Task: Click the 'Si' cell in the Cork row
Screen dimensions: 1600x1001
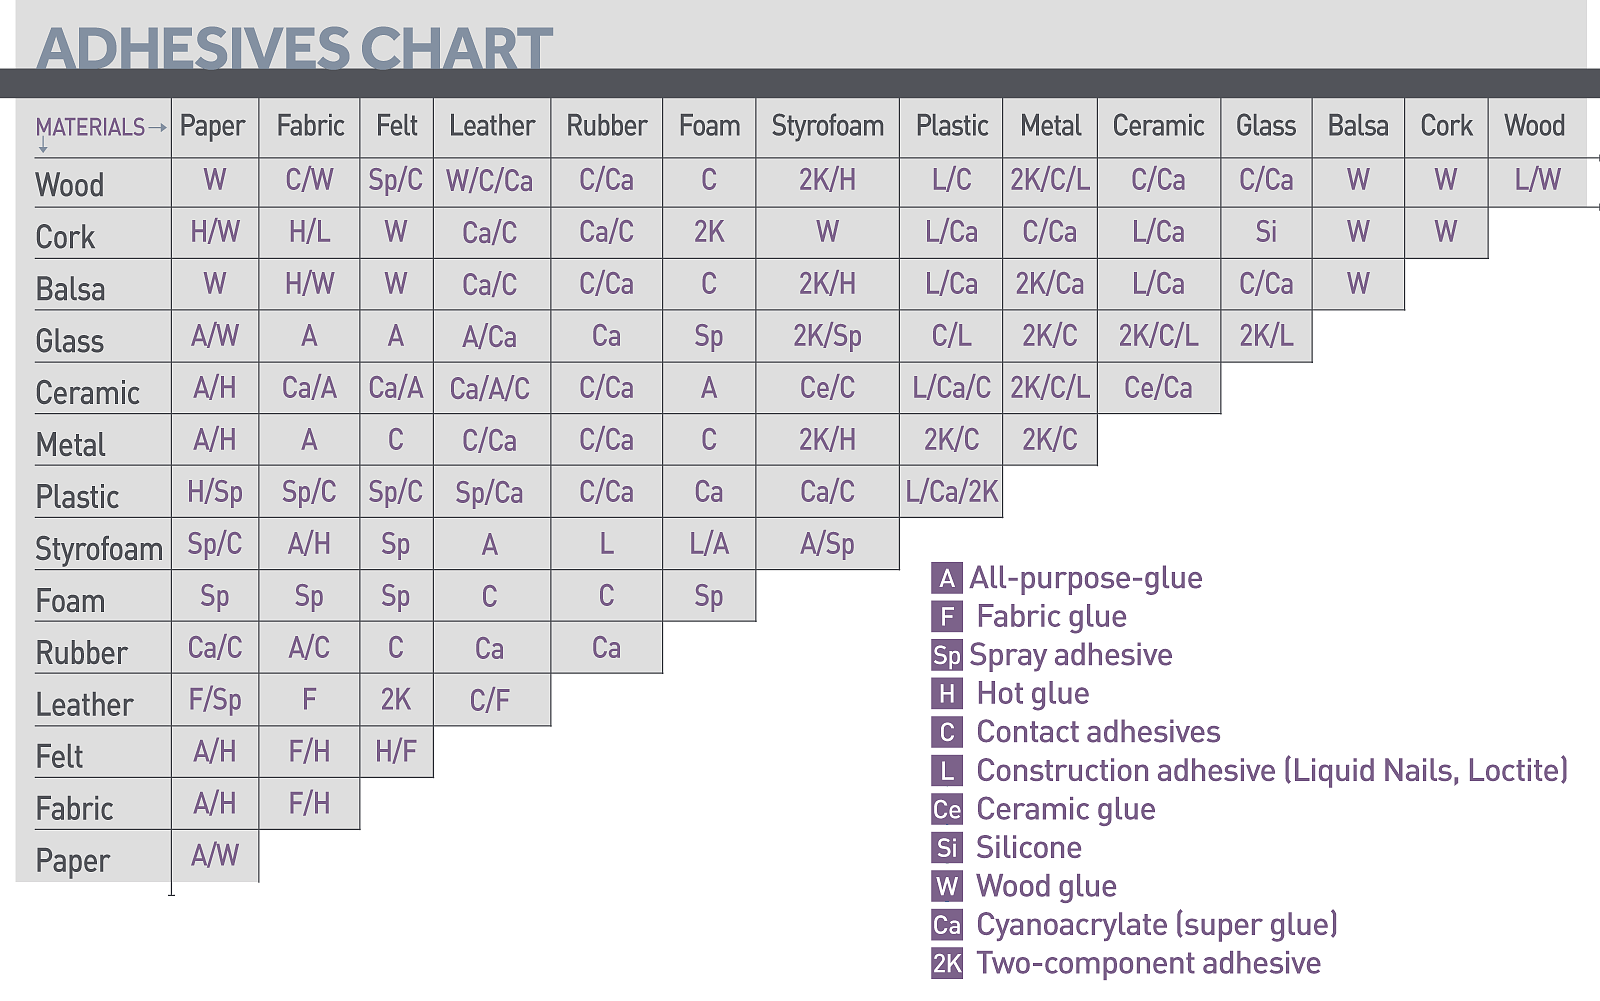Action: pyautogui.click(x=1266, y=232)
